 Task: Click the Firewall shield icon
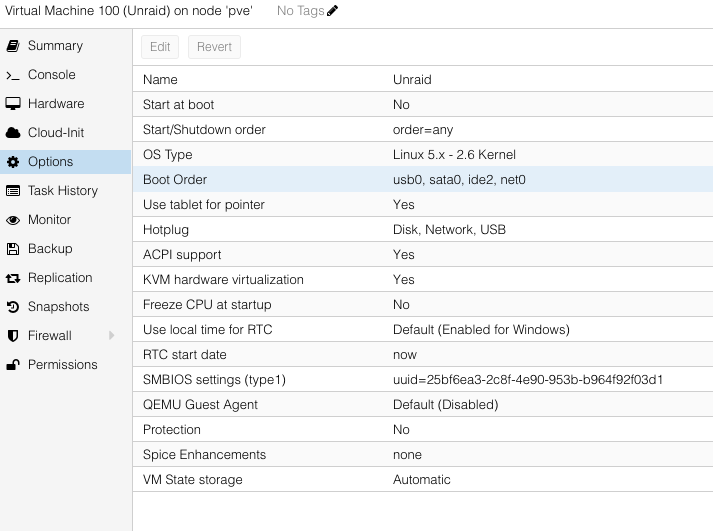(x=13, y=336)
